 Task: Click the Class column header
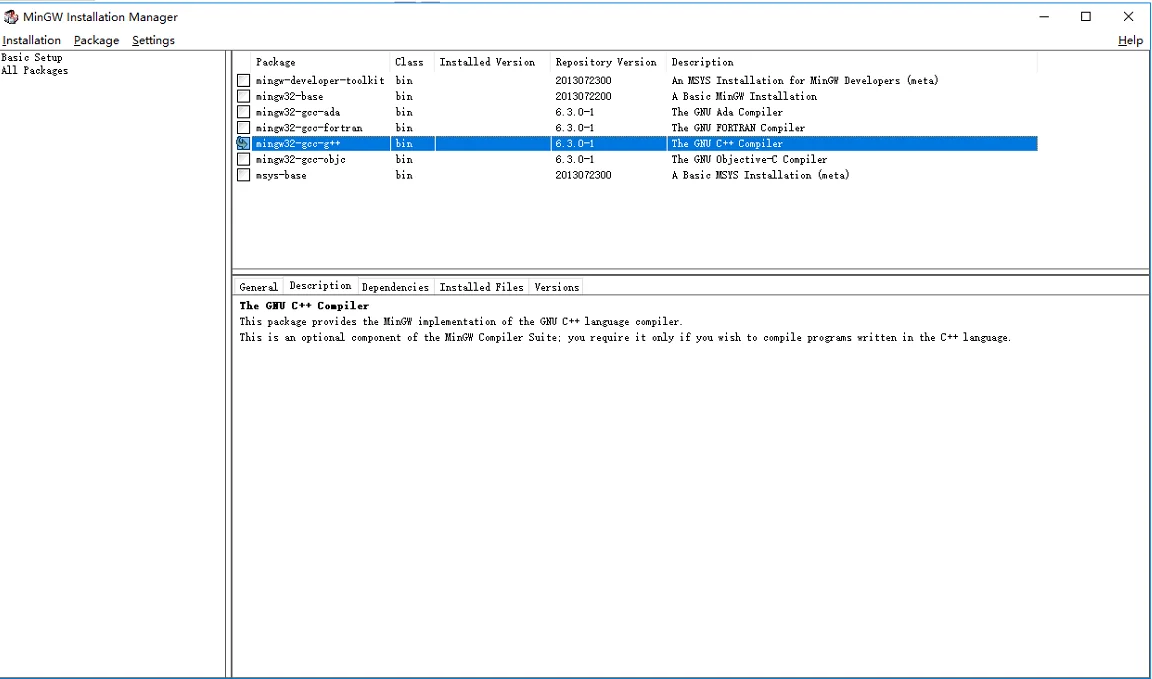[412, 62]
